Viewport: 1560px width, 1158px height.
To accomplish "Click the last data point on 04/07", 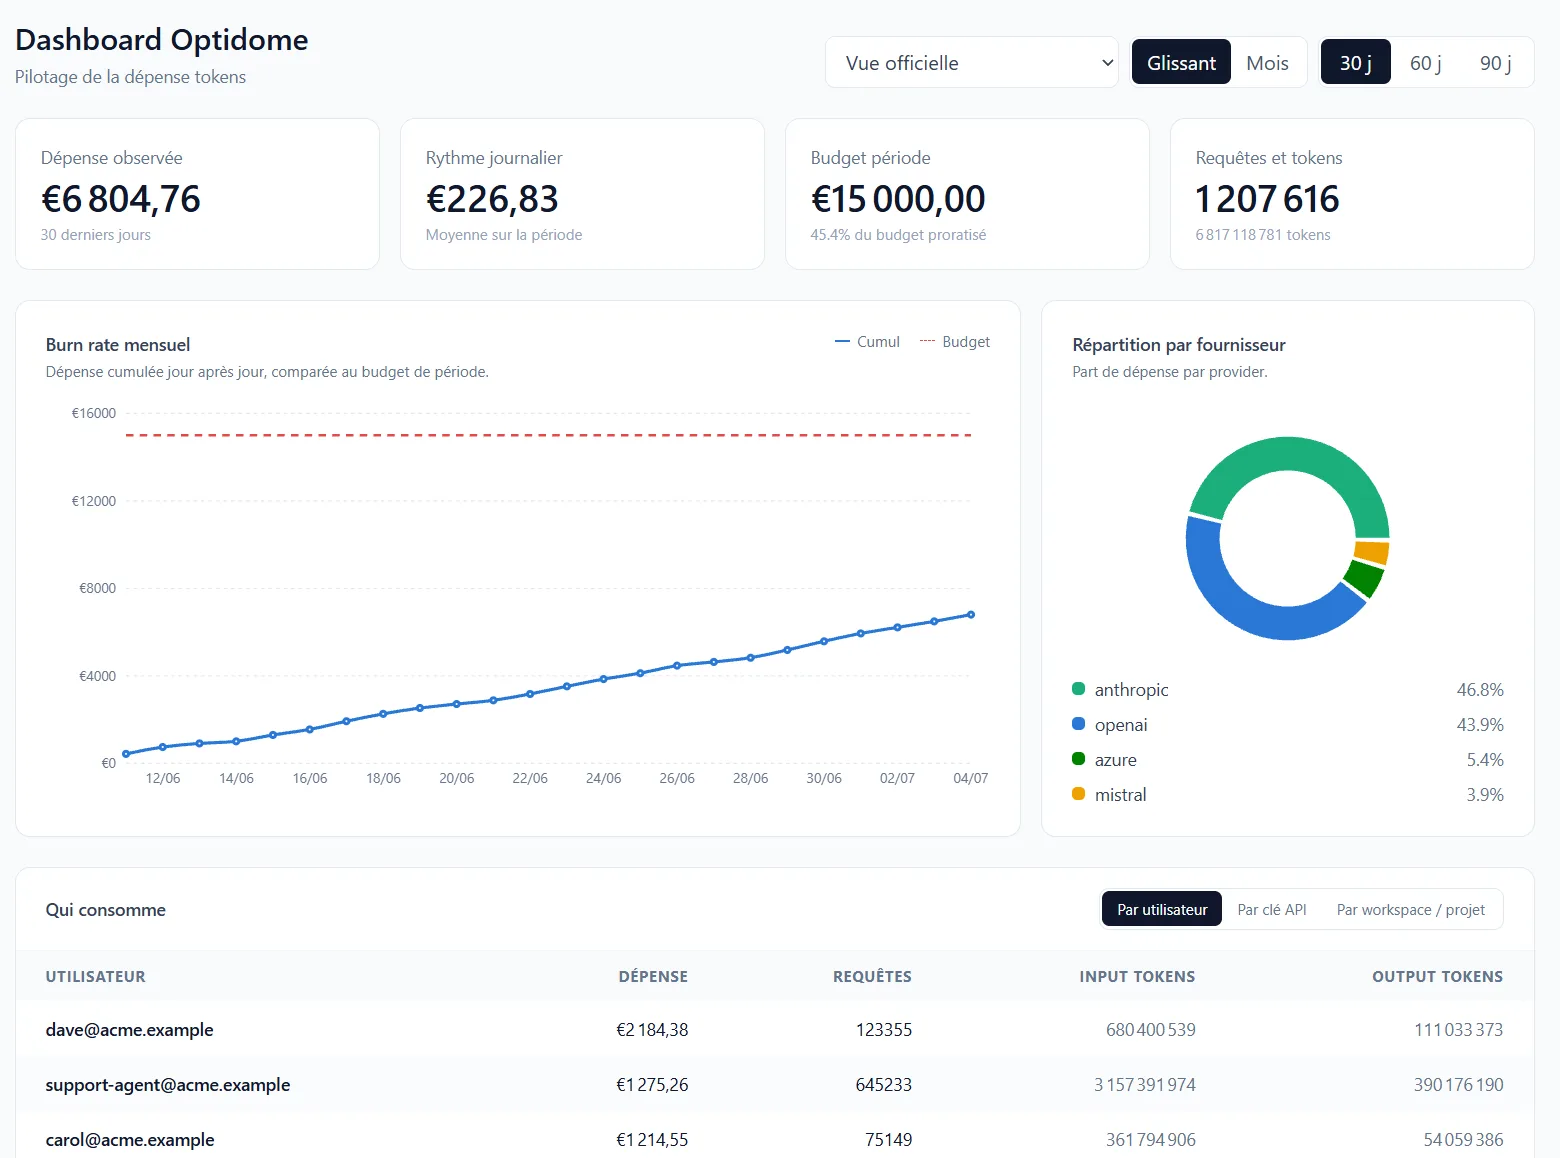I will (x=970, y=615).
